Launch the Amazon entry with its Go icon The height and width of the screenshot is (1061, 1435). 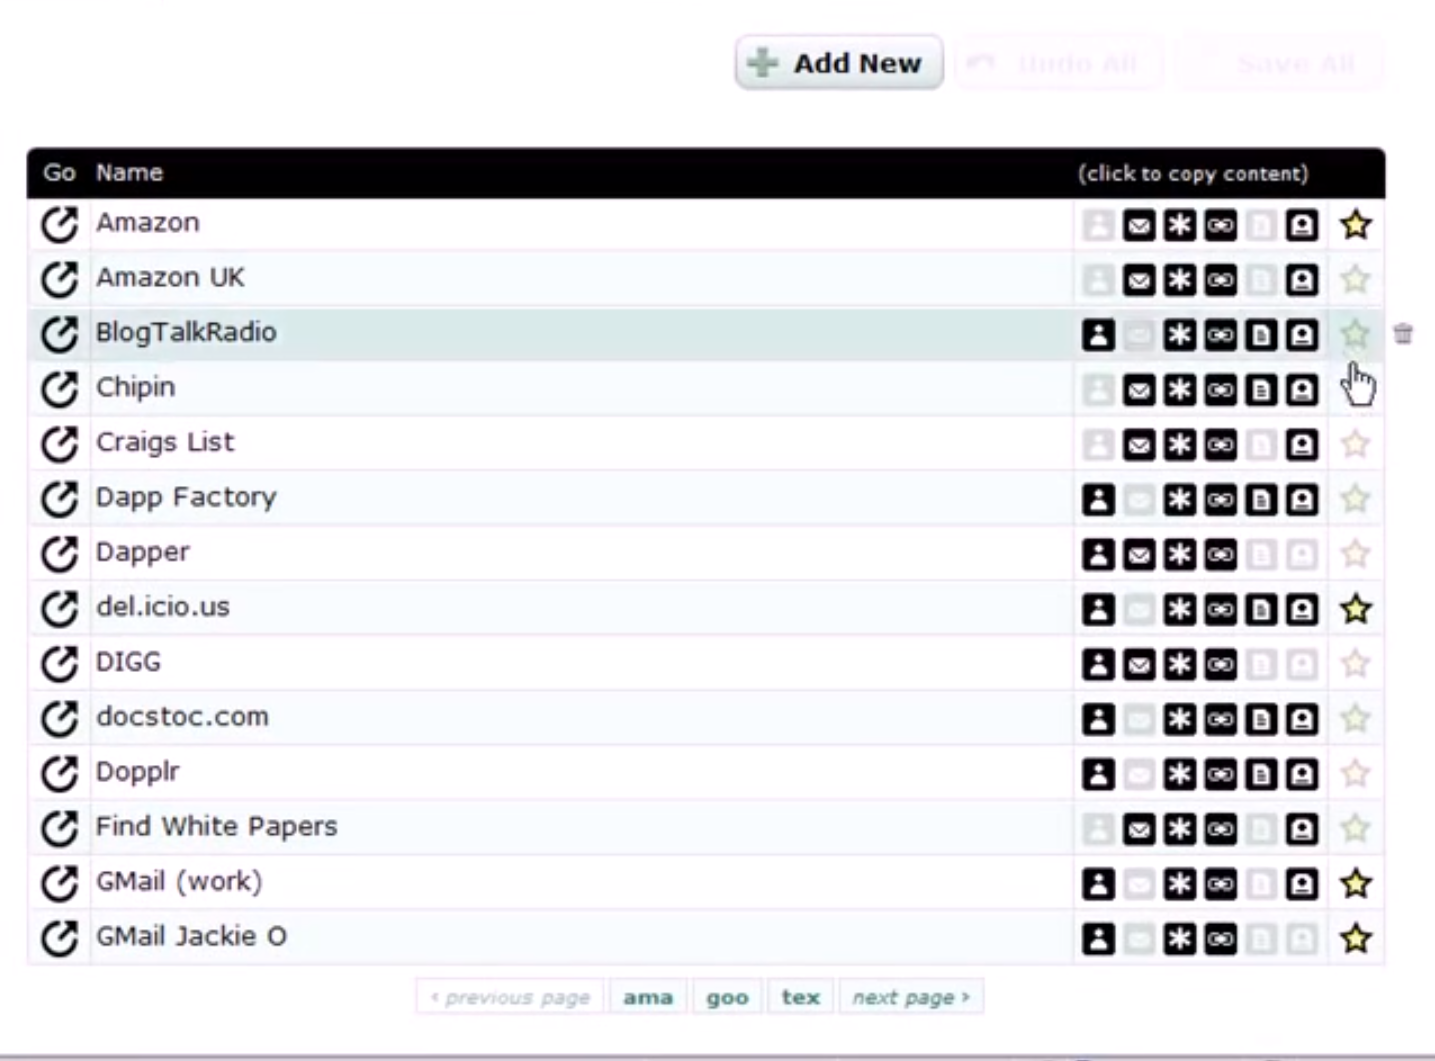click(59, 225)
